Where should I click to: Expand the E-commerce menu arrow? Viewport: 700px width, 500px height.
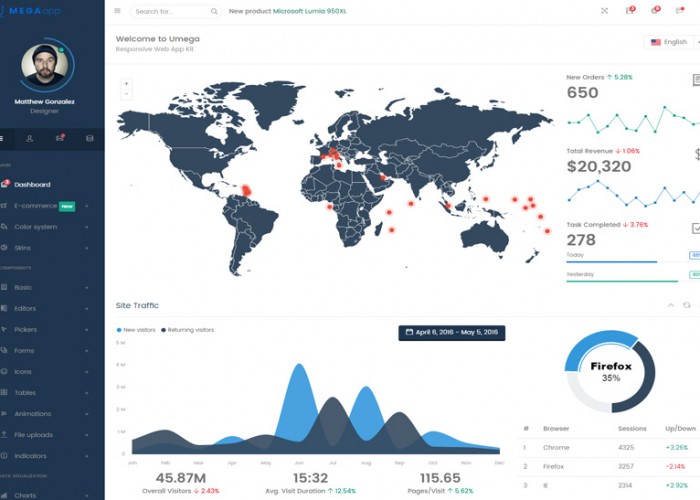87,206
